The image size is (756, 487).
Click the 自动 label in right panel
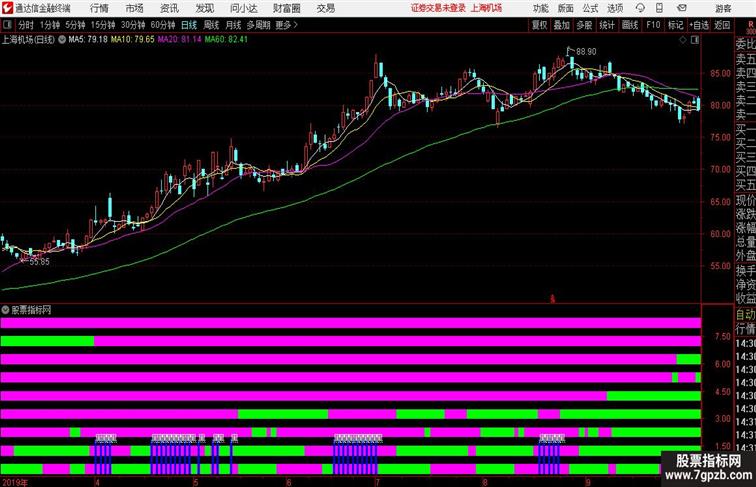(x=745, y=315)
